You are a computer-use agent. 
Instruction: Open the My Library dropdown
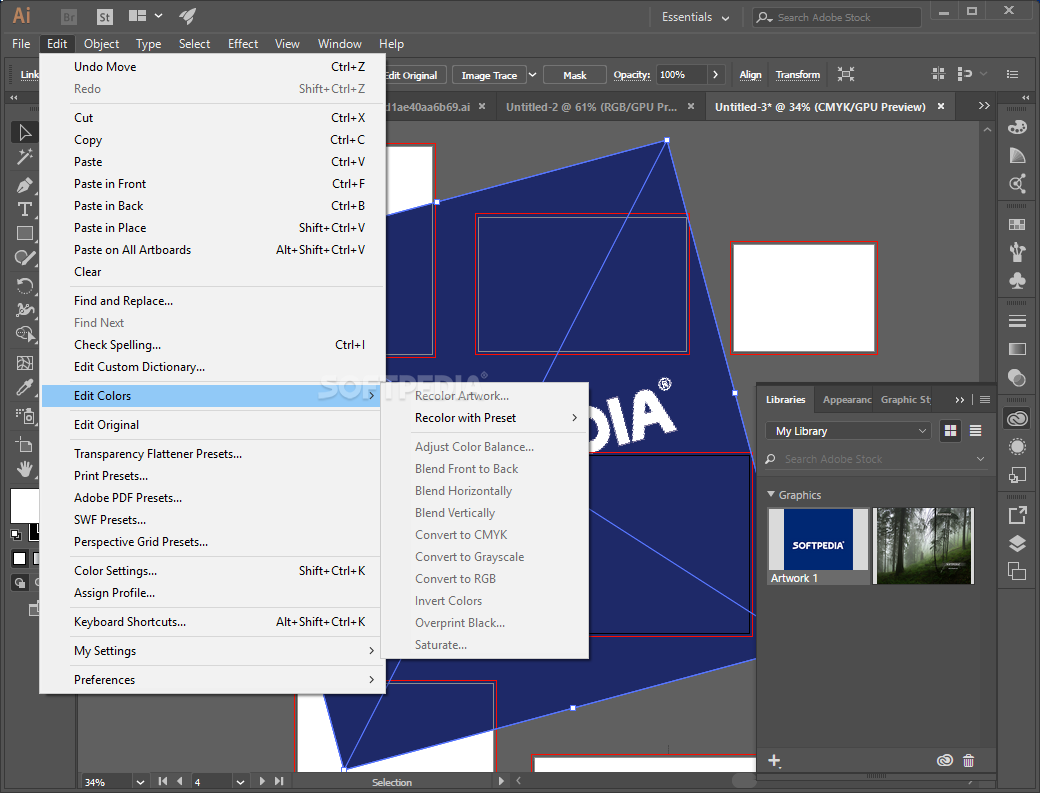click(x=848, y=431)
